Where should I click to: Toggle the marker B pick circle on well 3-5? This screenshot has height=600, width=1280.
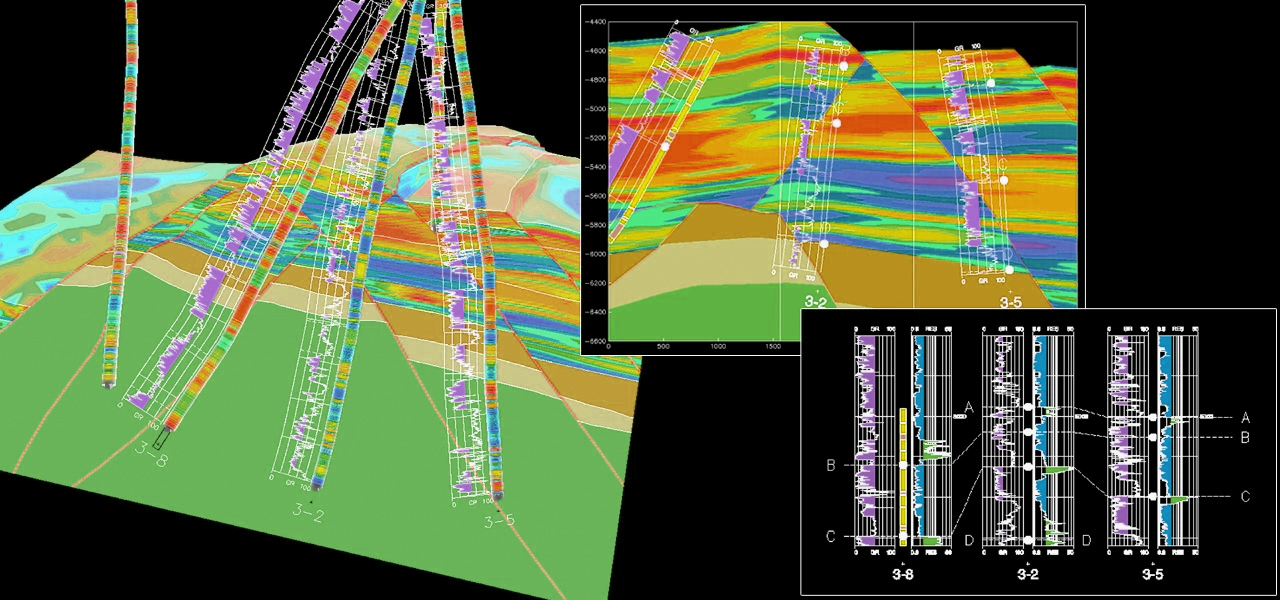click(x=1154, y=437)
